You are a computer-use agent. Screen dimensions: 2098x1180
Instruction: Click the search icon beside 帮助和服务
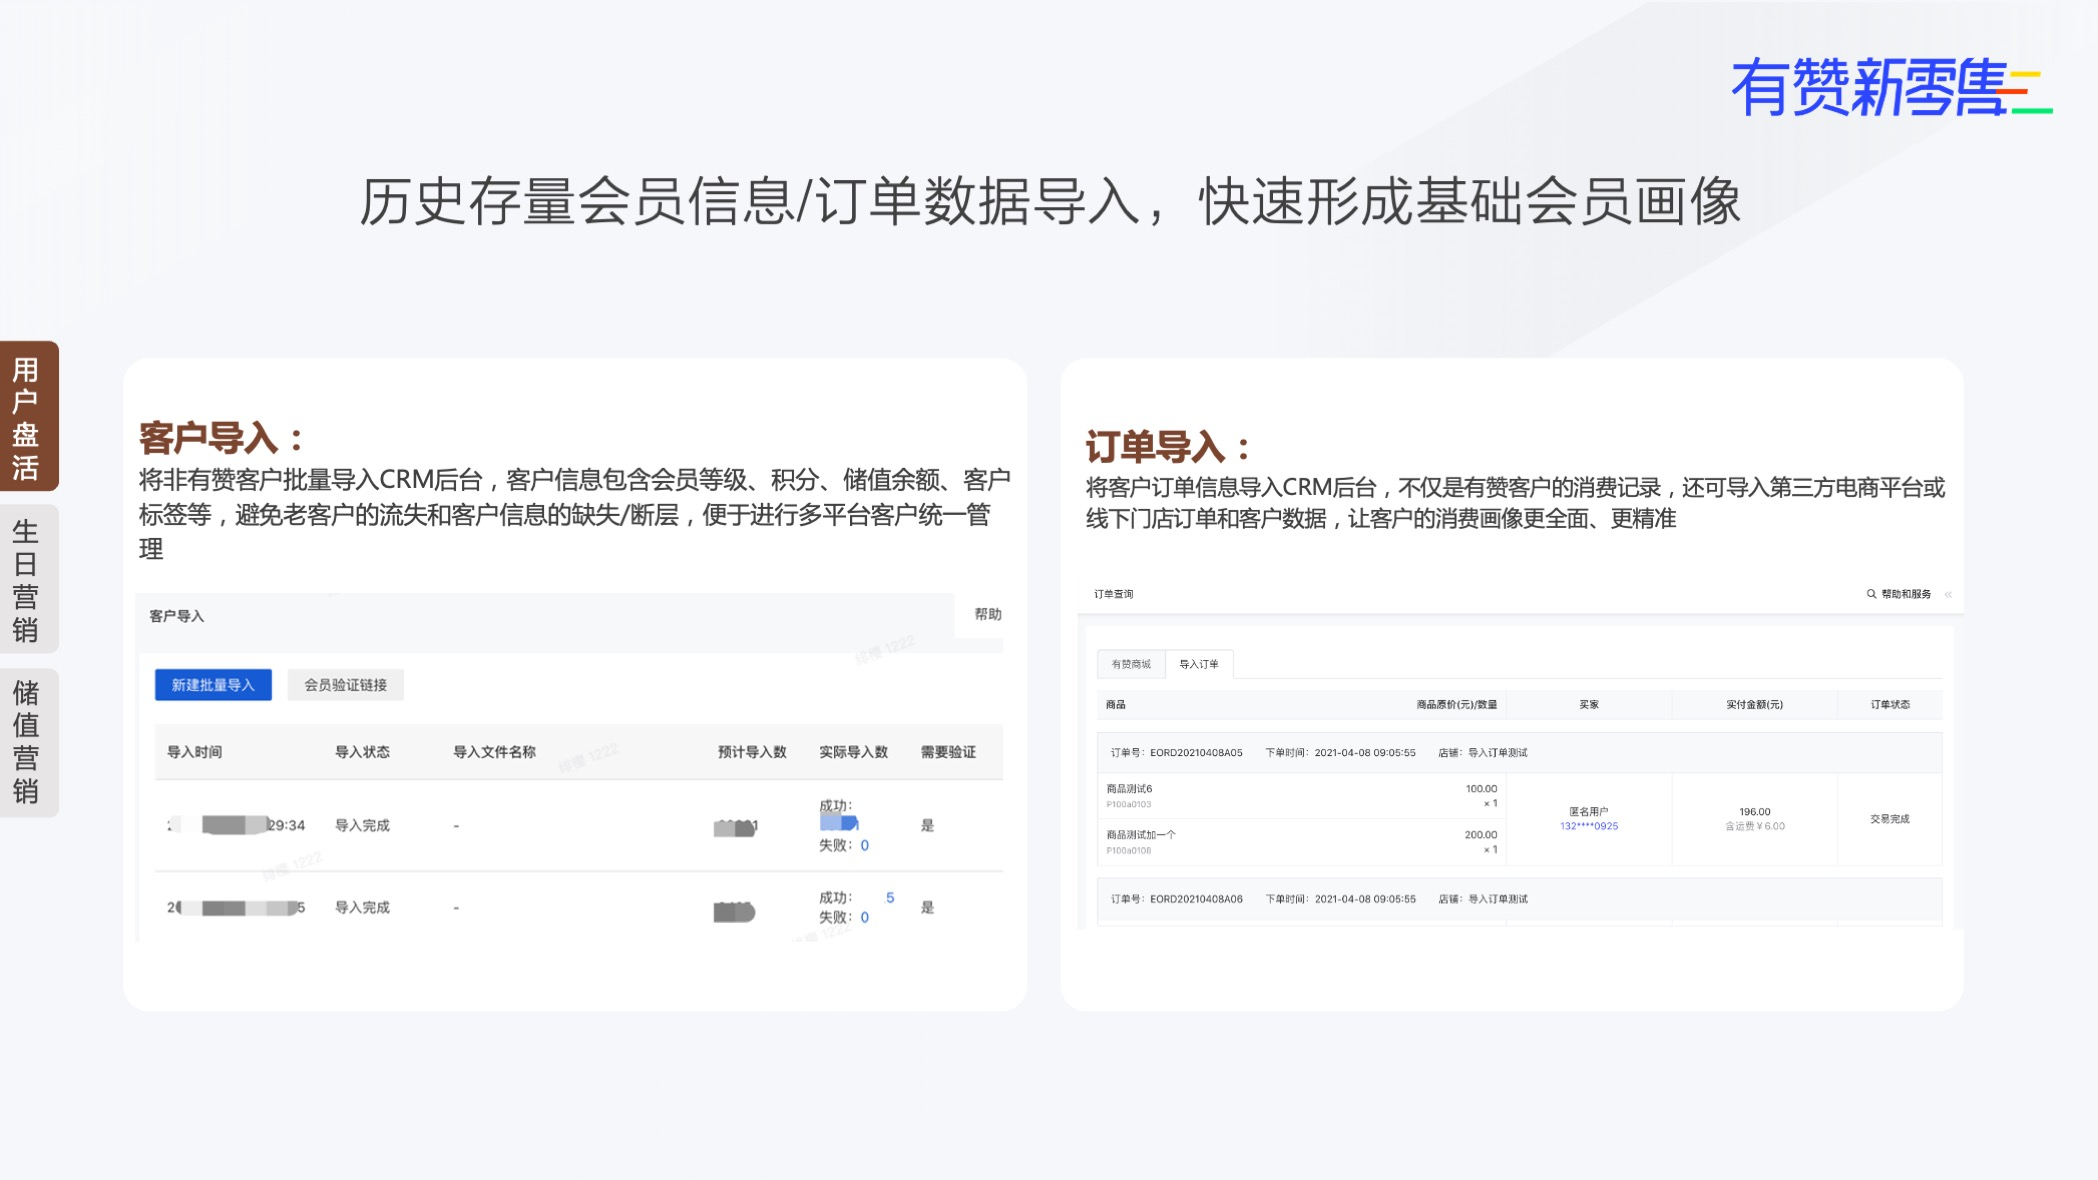pos(1871,594)
